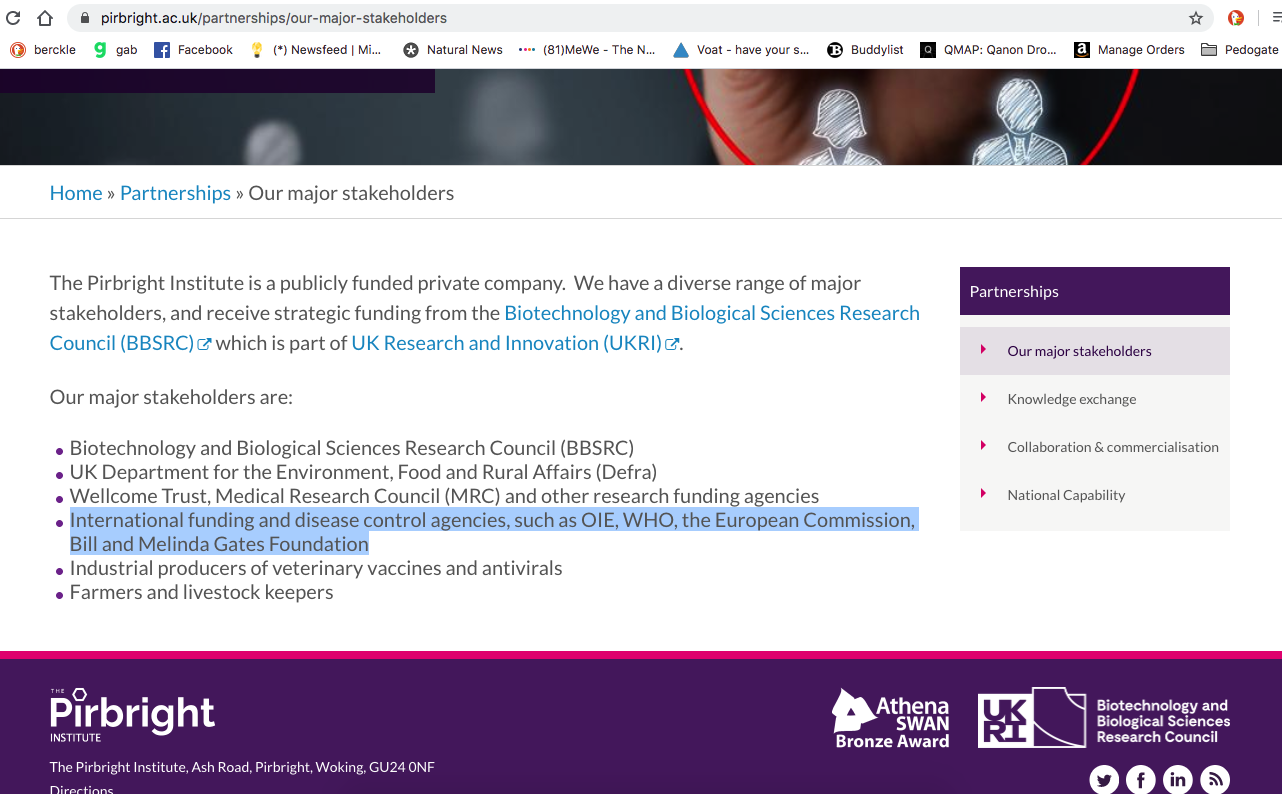1282x794 pixels.
Task: Open the DuckDuckGo extension icon in toolbar
Action: pos(1236,18)
